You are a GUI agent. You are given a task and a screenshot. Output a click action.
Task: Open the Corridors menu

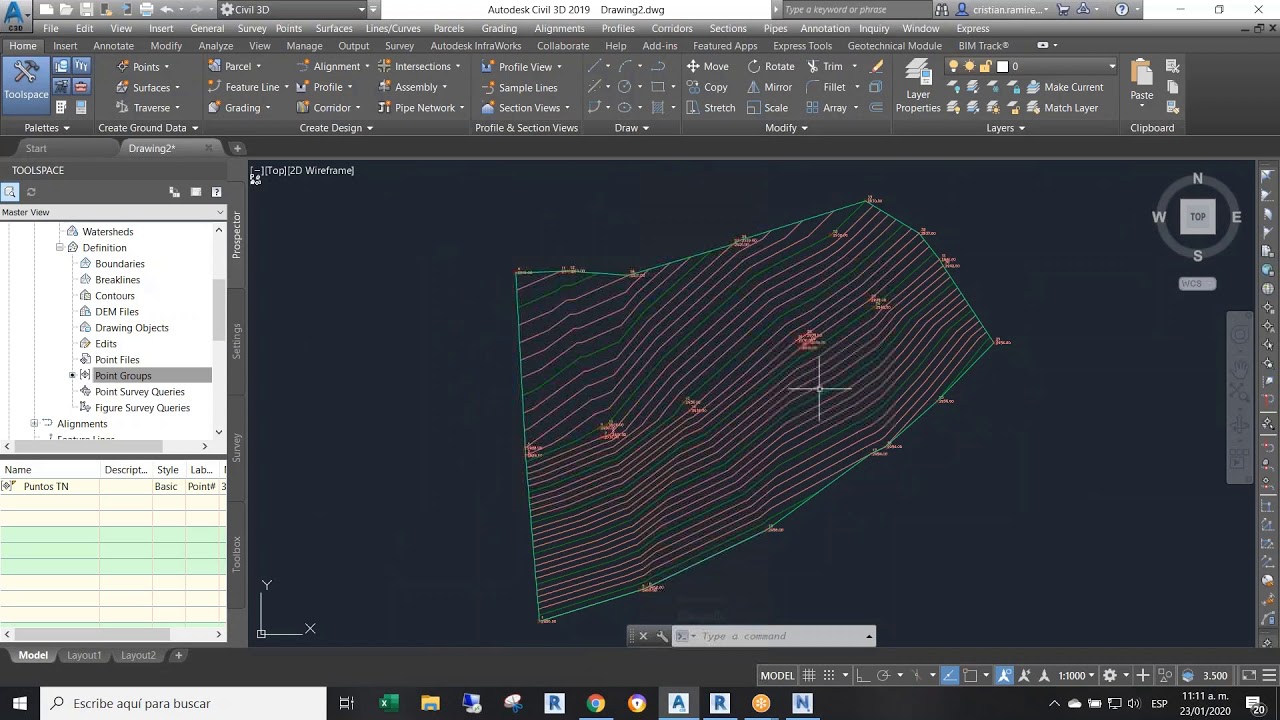[x=671, y=29]
